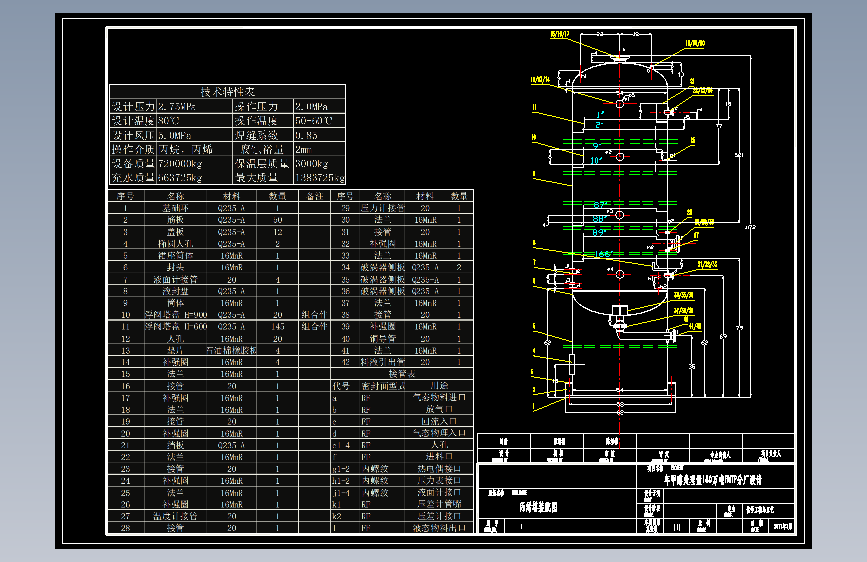Select the 设计压力 label cell
Viewport: 867px width, 562px height.
[x=132, y=106]
